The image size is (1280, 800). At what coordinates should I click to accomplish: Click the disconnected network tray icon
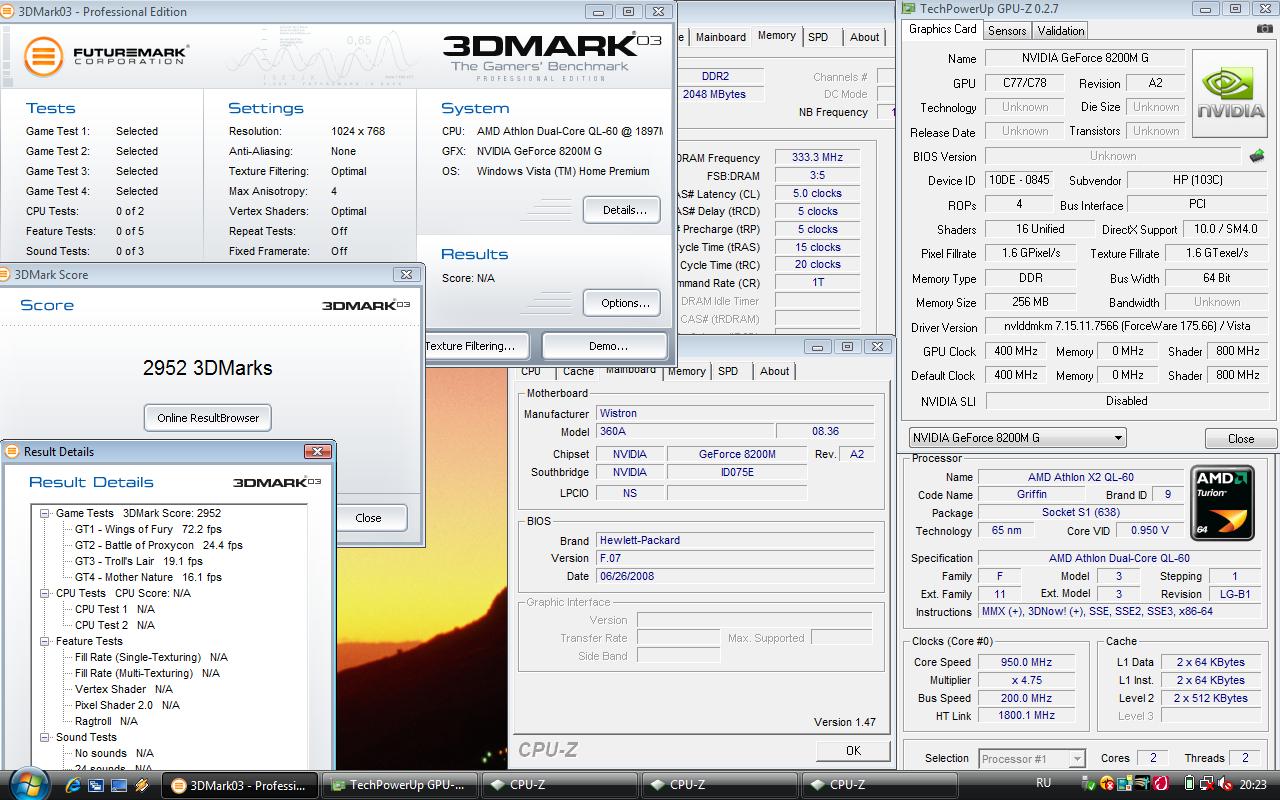pos(1206,784)
